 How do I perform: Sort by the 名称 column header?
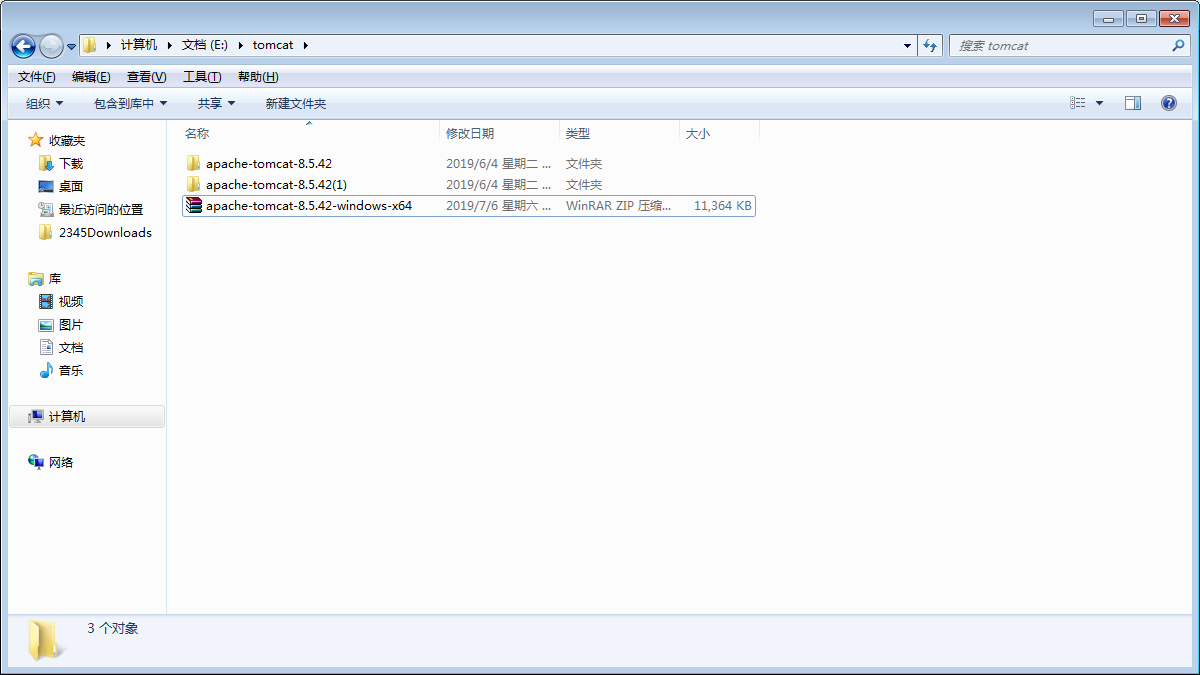coord(309,133)
